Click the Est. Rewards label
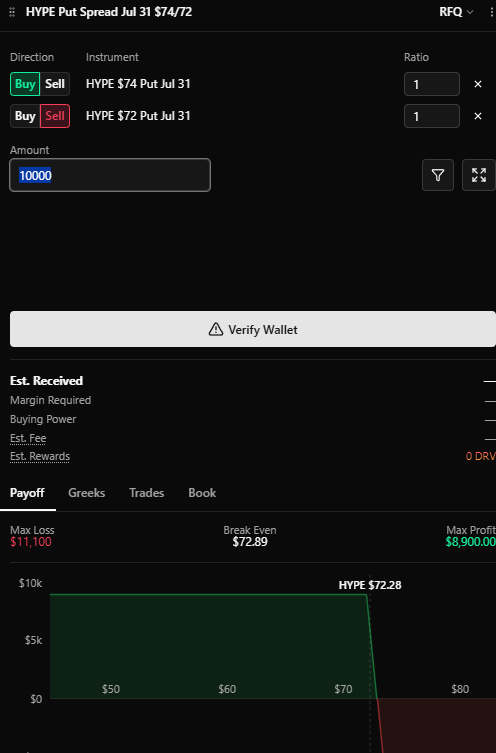496x753 pixels. coord(40,456)
